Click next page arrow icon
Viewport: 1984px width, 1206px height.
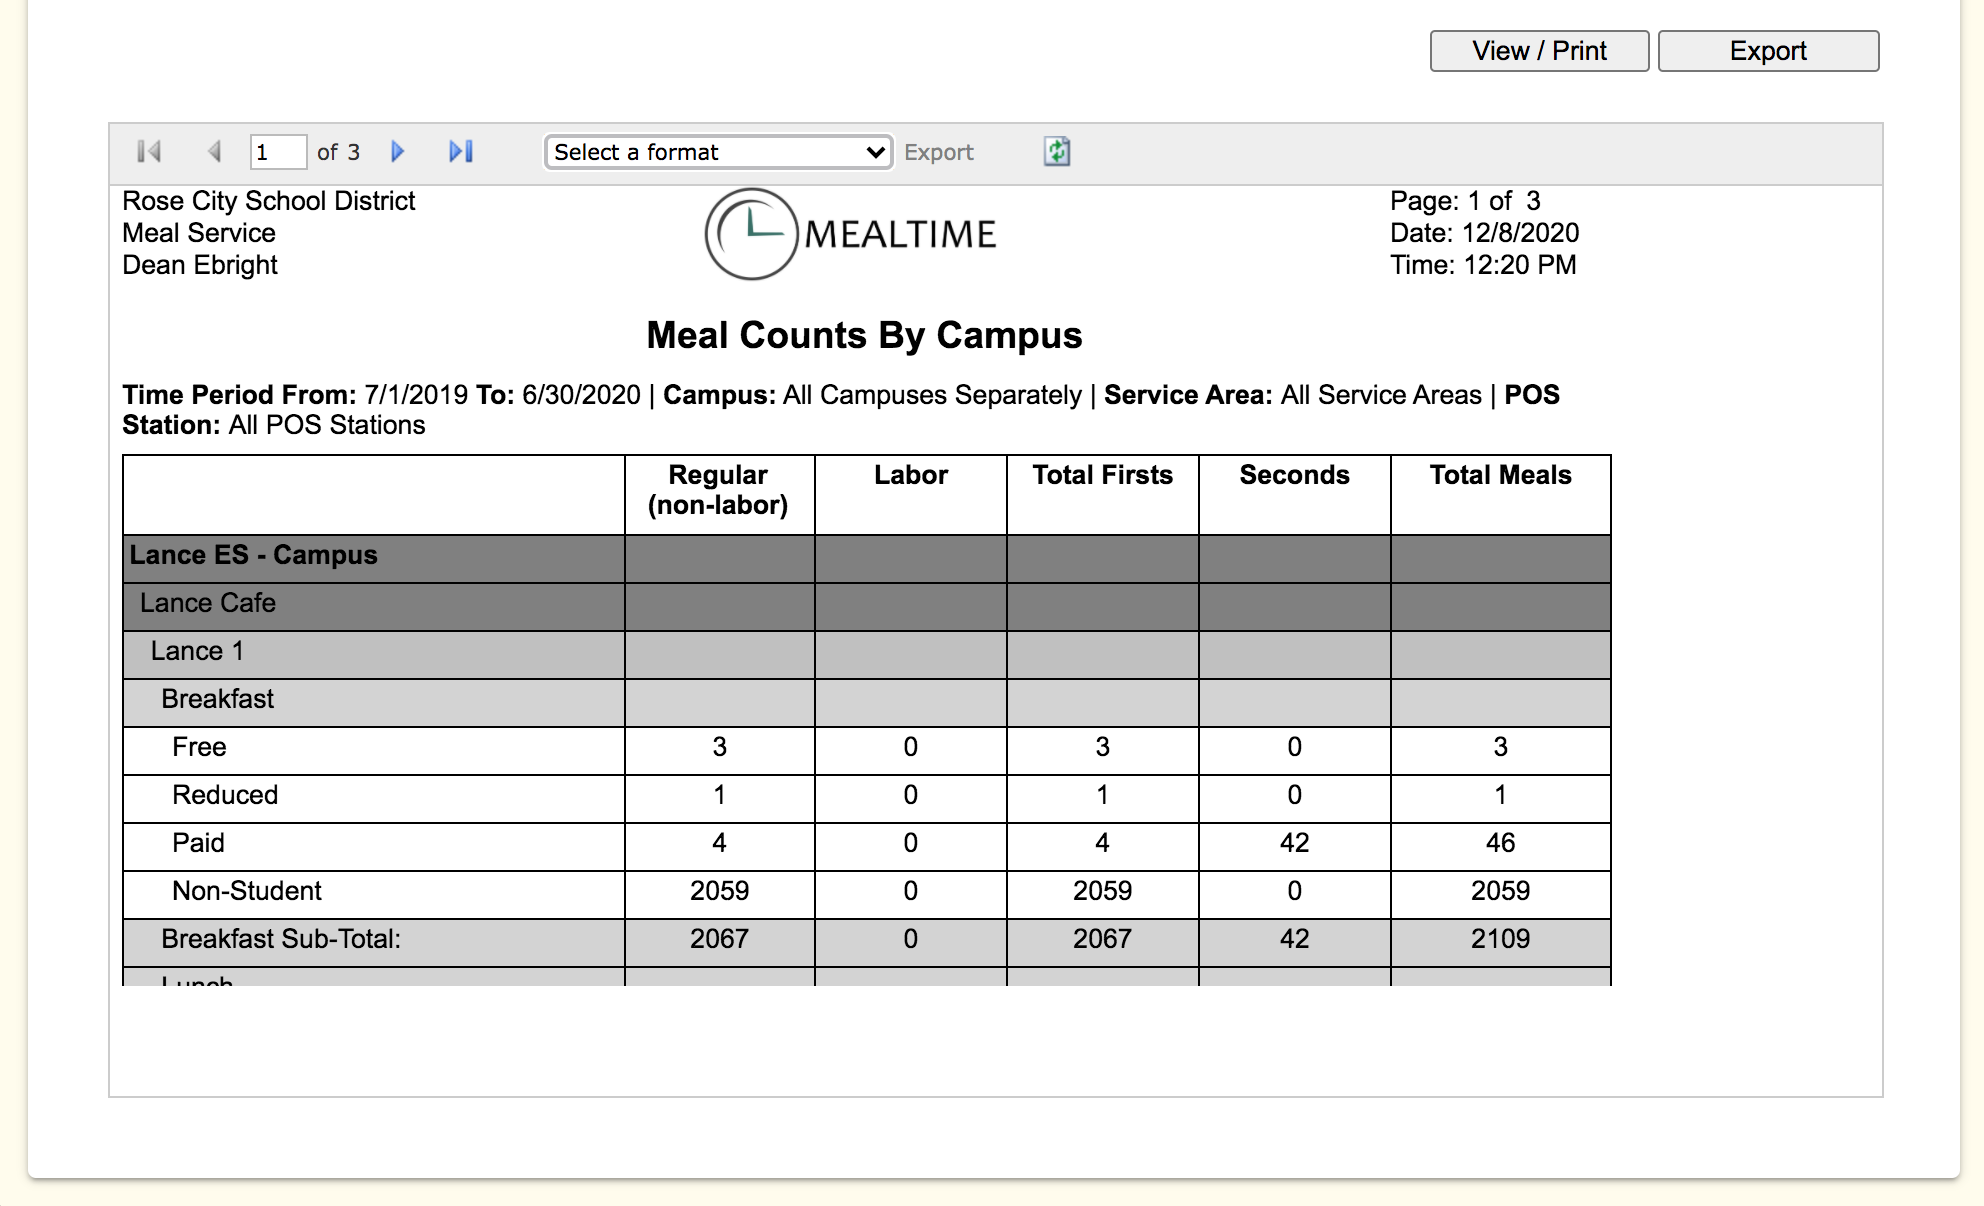397,152
